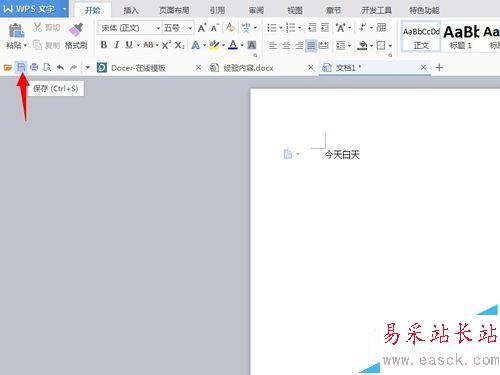Click the Open folder icon
500x375 pixels.
click(8, 68)
